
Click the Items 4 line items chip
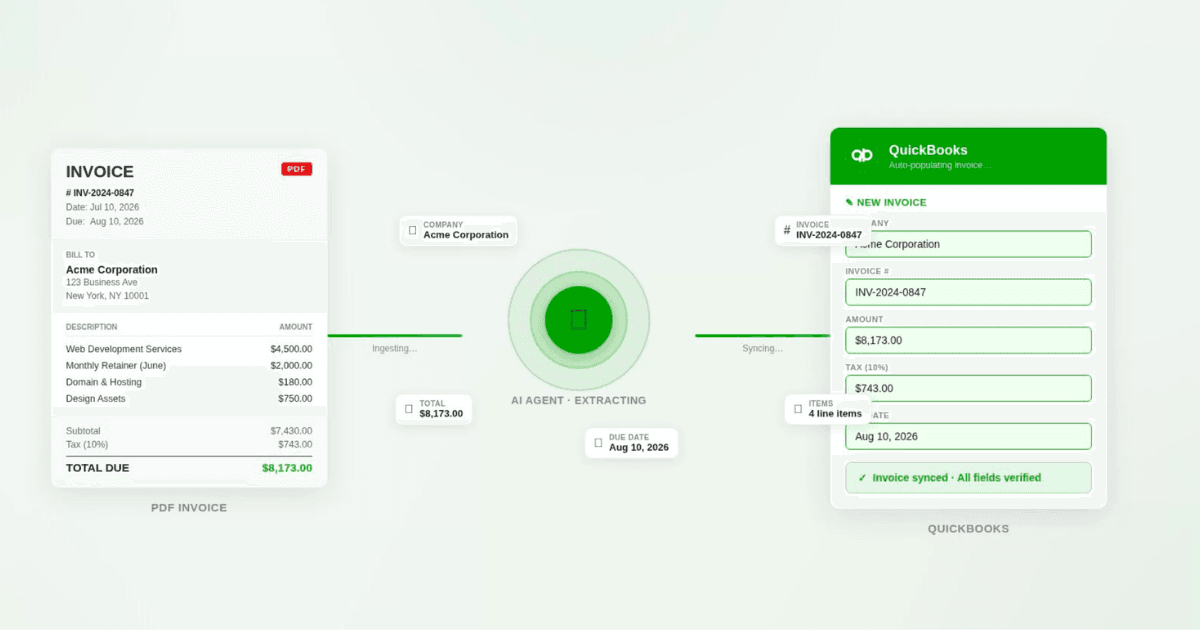pos(827,408)
